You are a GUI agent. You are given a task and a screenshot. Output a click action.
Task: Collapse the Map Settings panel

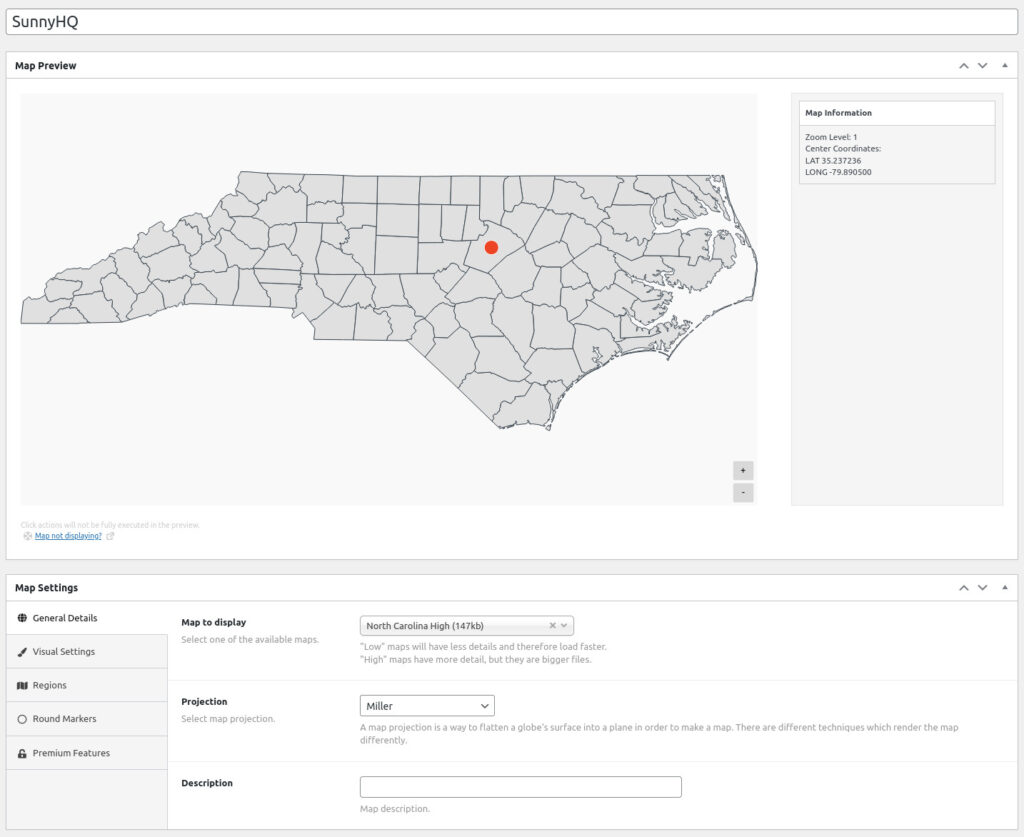[x=1004, y=587]
